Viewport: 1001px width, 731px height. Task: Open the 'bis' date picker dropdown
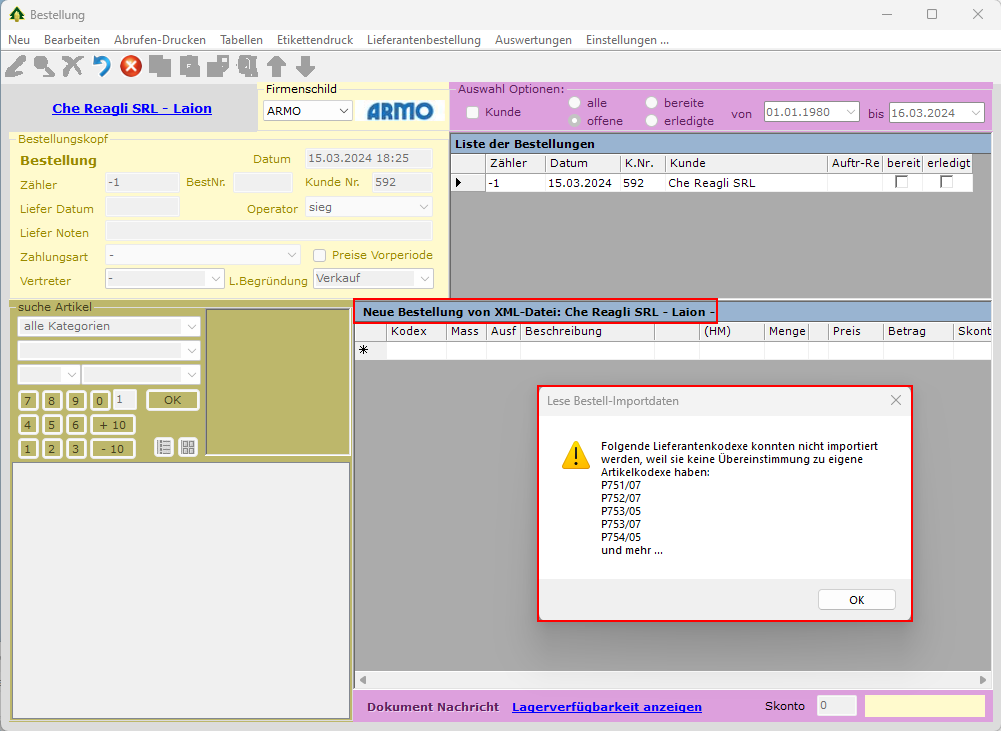click(x=976, y=113)
